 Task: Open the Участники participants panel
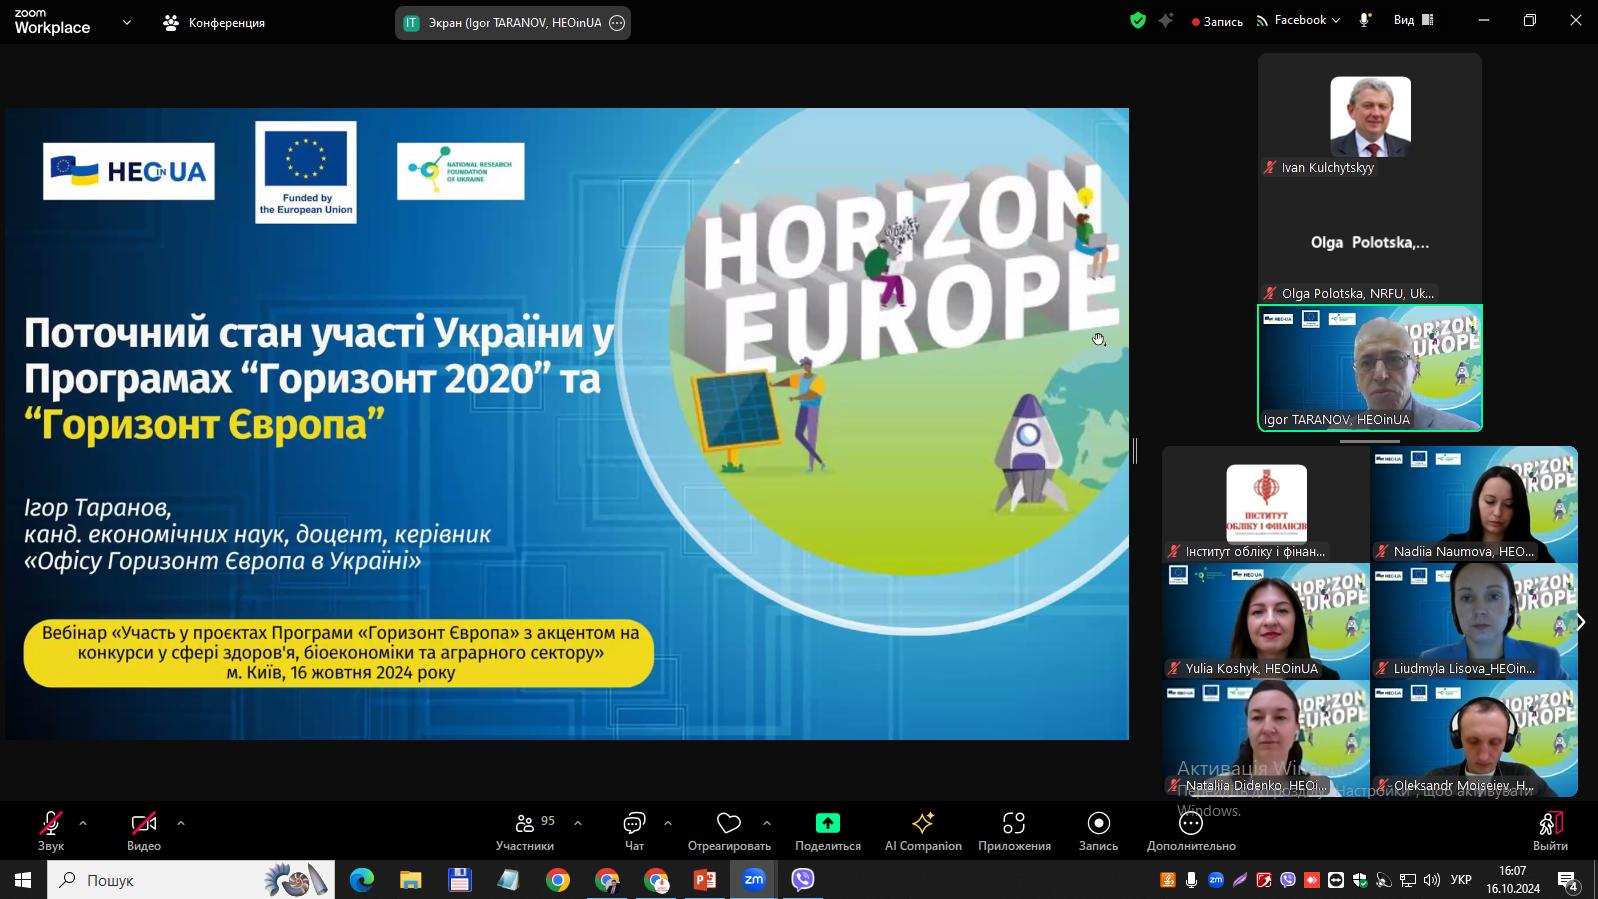(x=525, y=831)
